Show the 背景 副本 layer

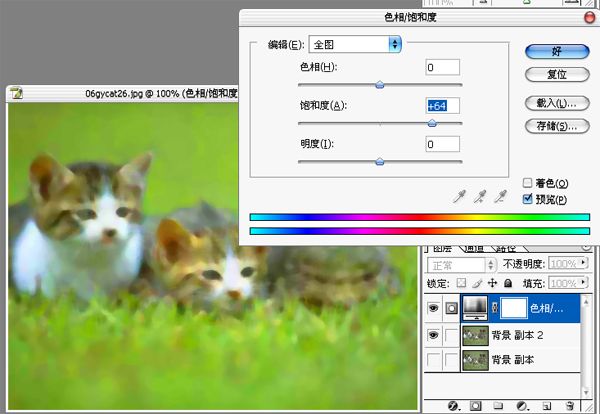pyautogui.click(x=434, y=360)
